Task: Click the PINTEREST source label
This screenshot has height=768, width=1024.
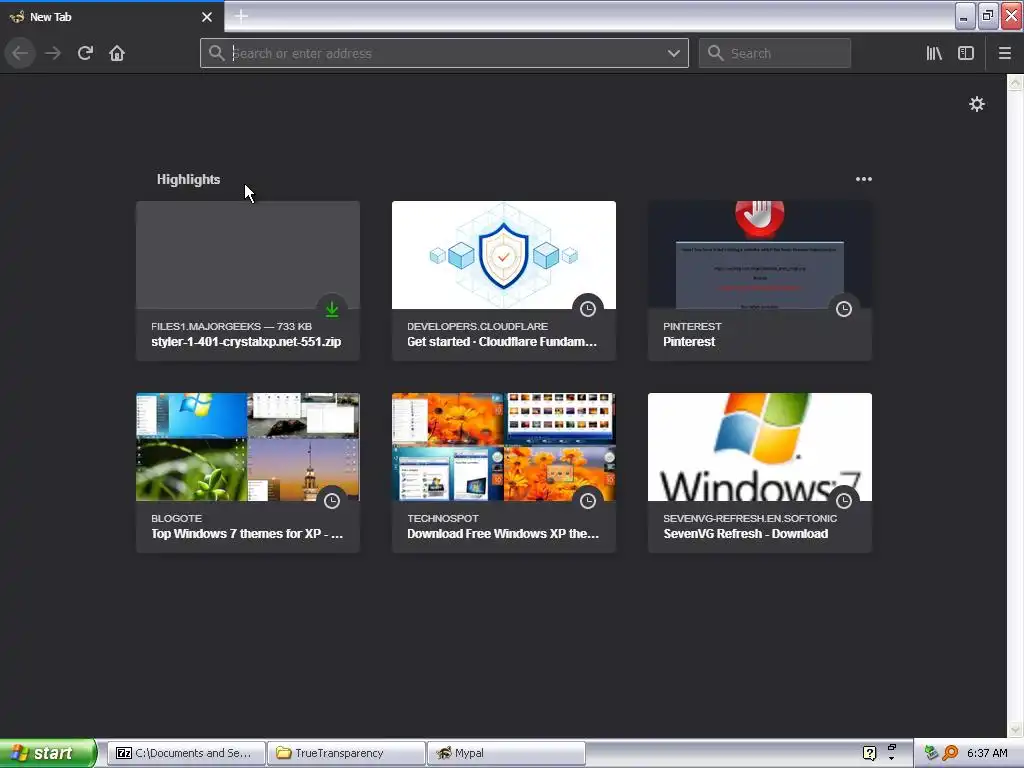Action: click(x=692, y=326)
